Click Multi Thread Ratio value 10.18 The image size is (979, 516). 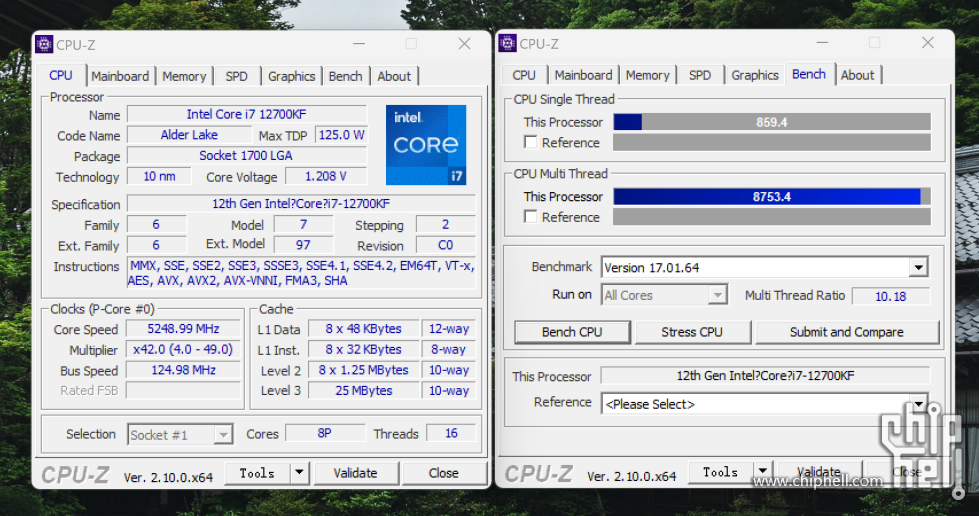click(x=890, y=296)
